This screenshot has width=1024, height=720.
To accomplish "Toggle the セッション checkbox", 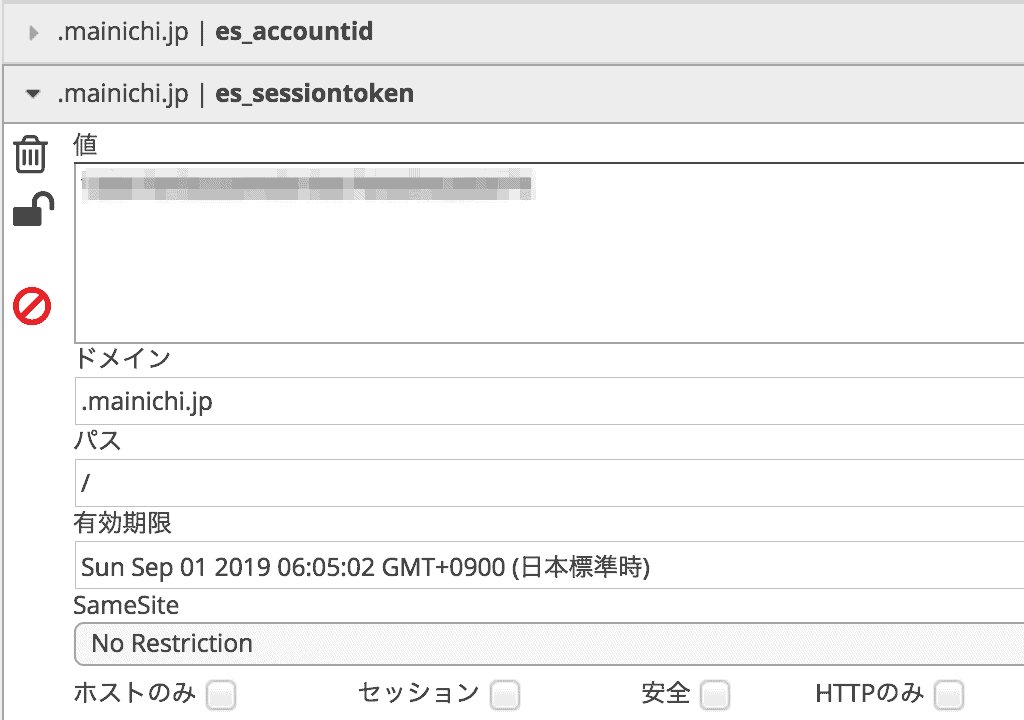I will pos(505,695).
